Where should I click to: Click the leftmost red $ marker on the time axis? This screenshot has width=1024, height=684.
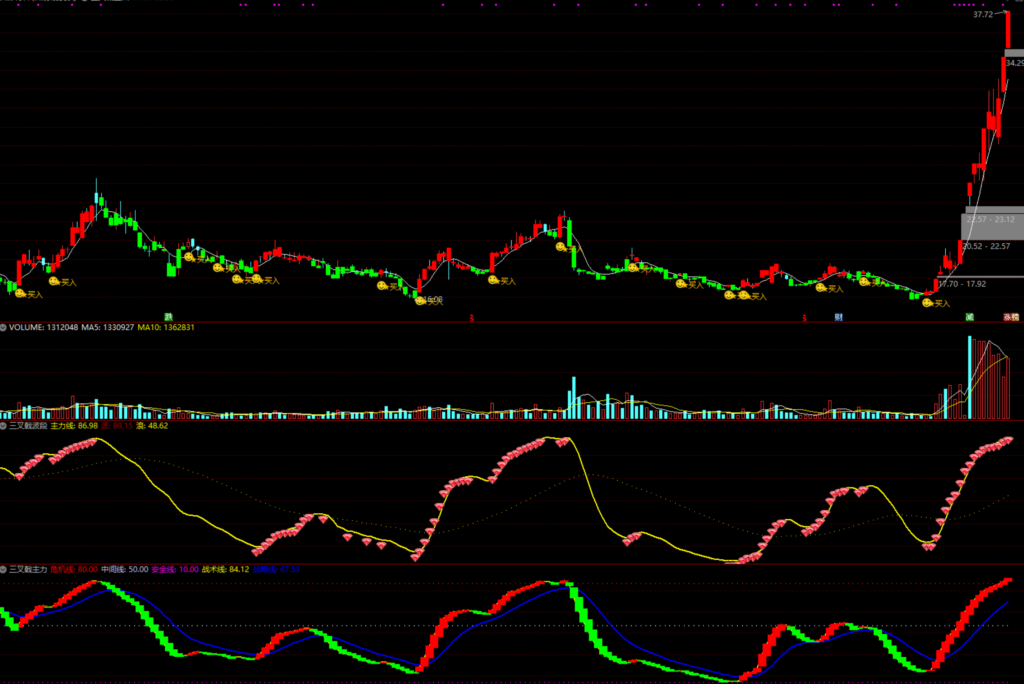(x=472, y=317)
